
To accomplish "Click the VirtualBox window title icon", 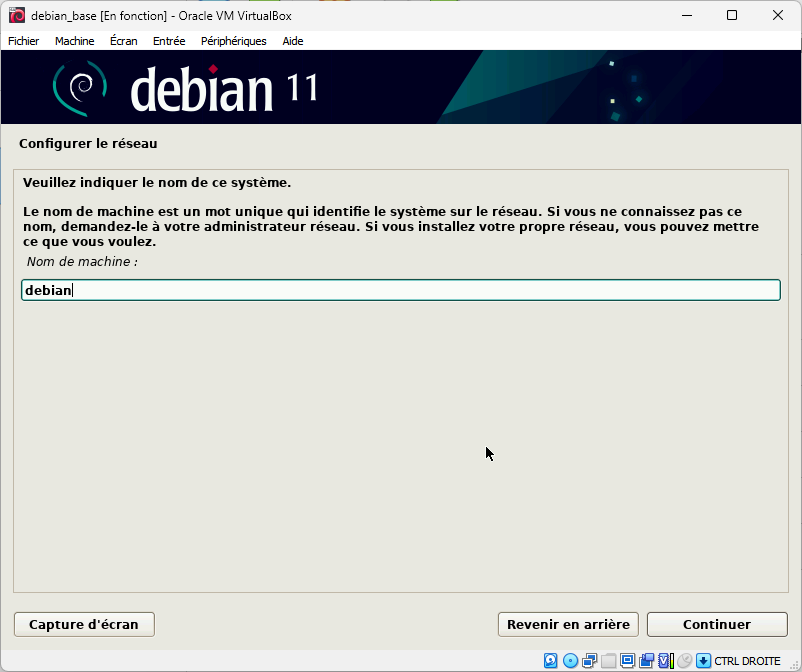I will [17, 15].
